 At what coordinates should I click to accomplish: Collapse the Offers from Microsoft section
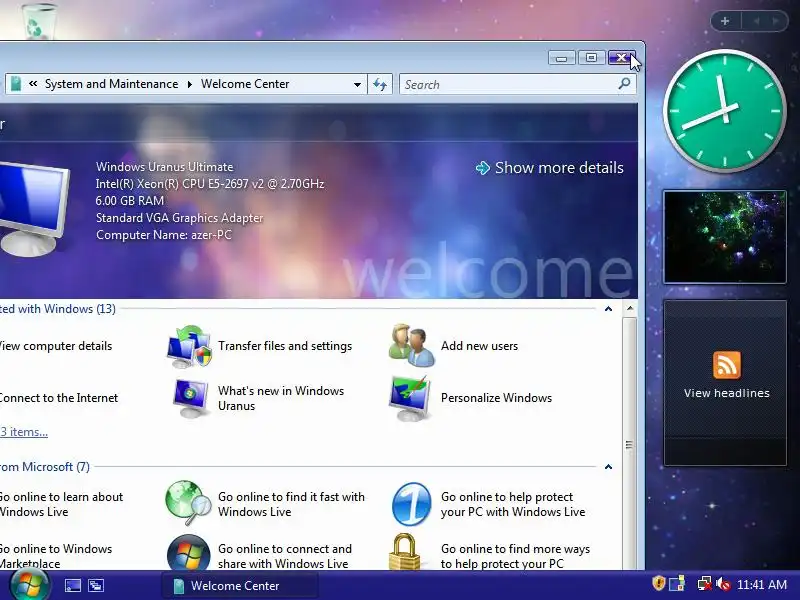tap(608, 467)
